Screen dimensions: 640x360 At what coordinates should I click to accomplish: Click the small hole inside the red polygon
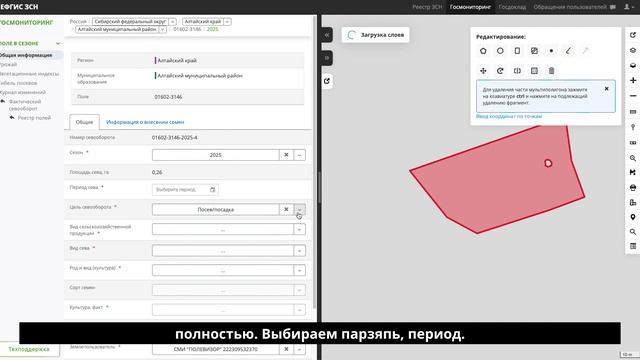pyautogui.click(x=548, y=163)
